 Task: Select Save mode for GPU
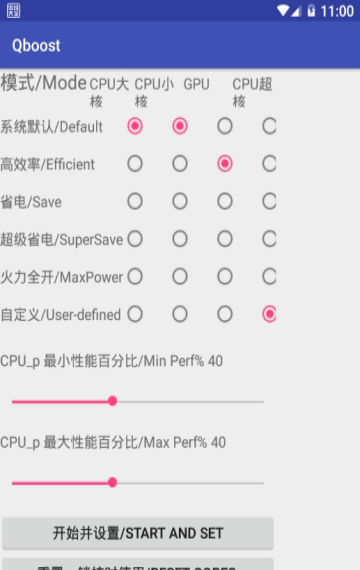225,201
